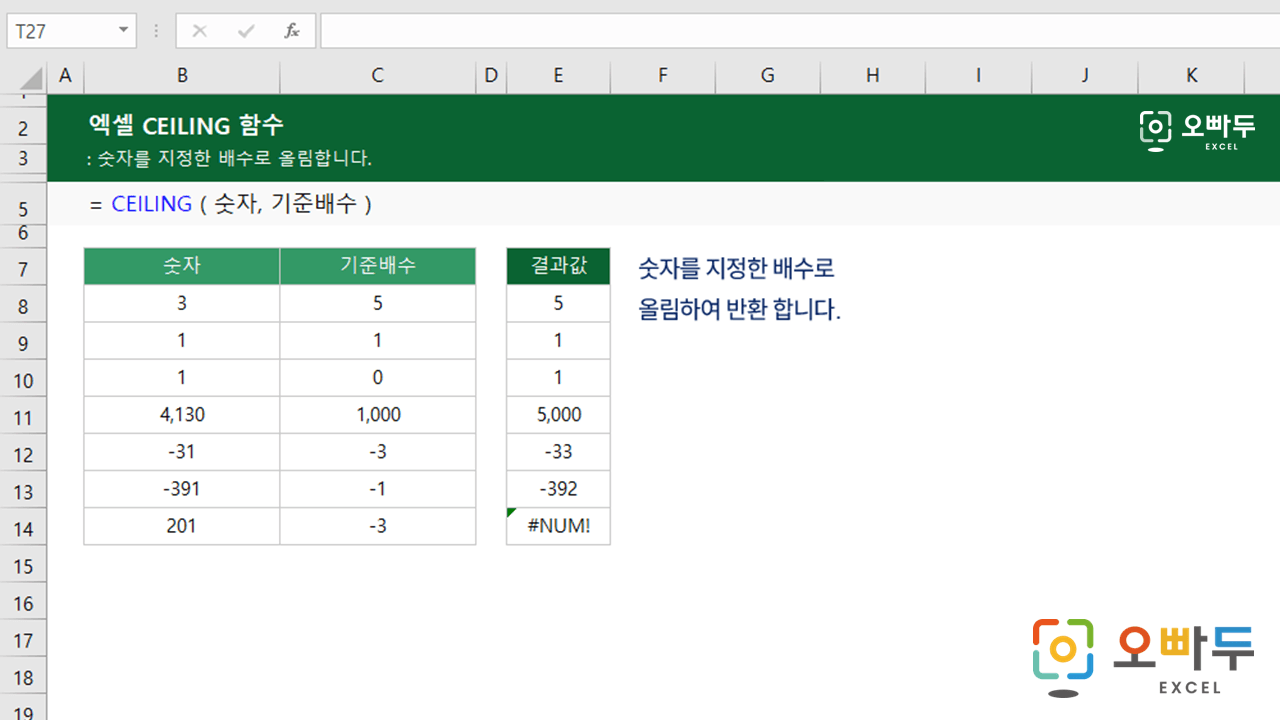
Task: Click the Cancel (X) icon beside formula bar
Action: tap(199, 30)
